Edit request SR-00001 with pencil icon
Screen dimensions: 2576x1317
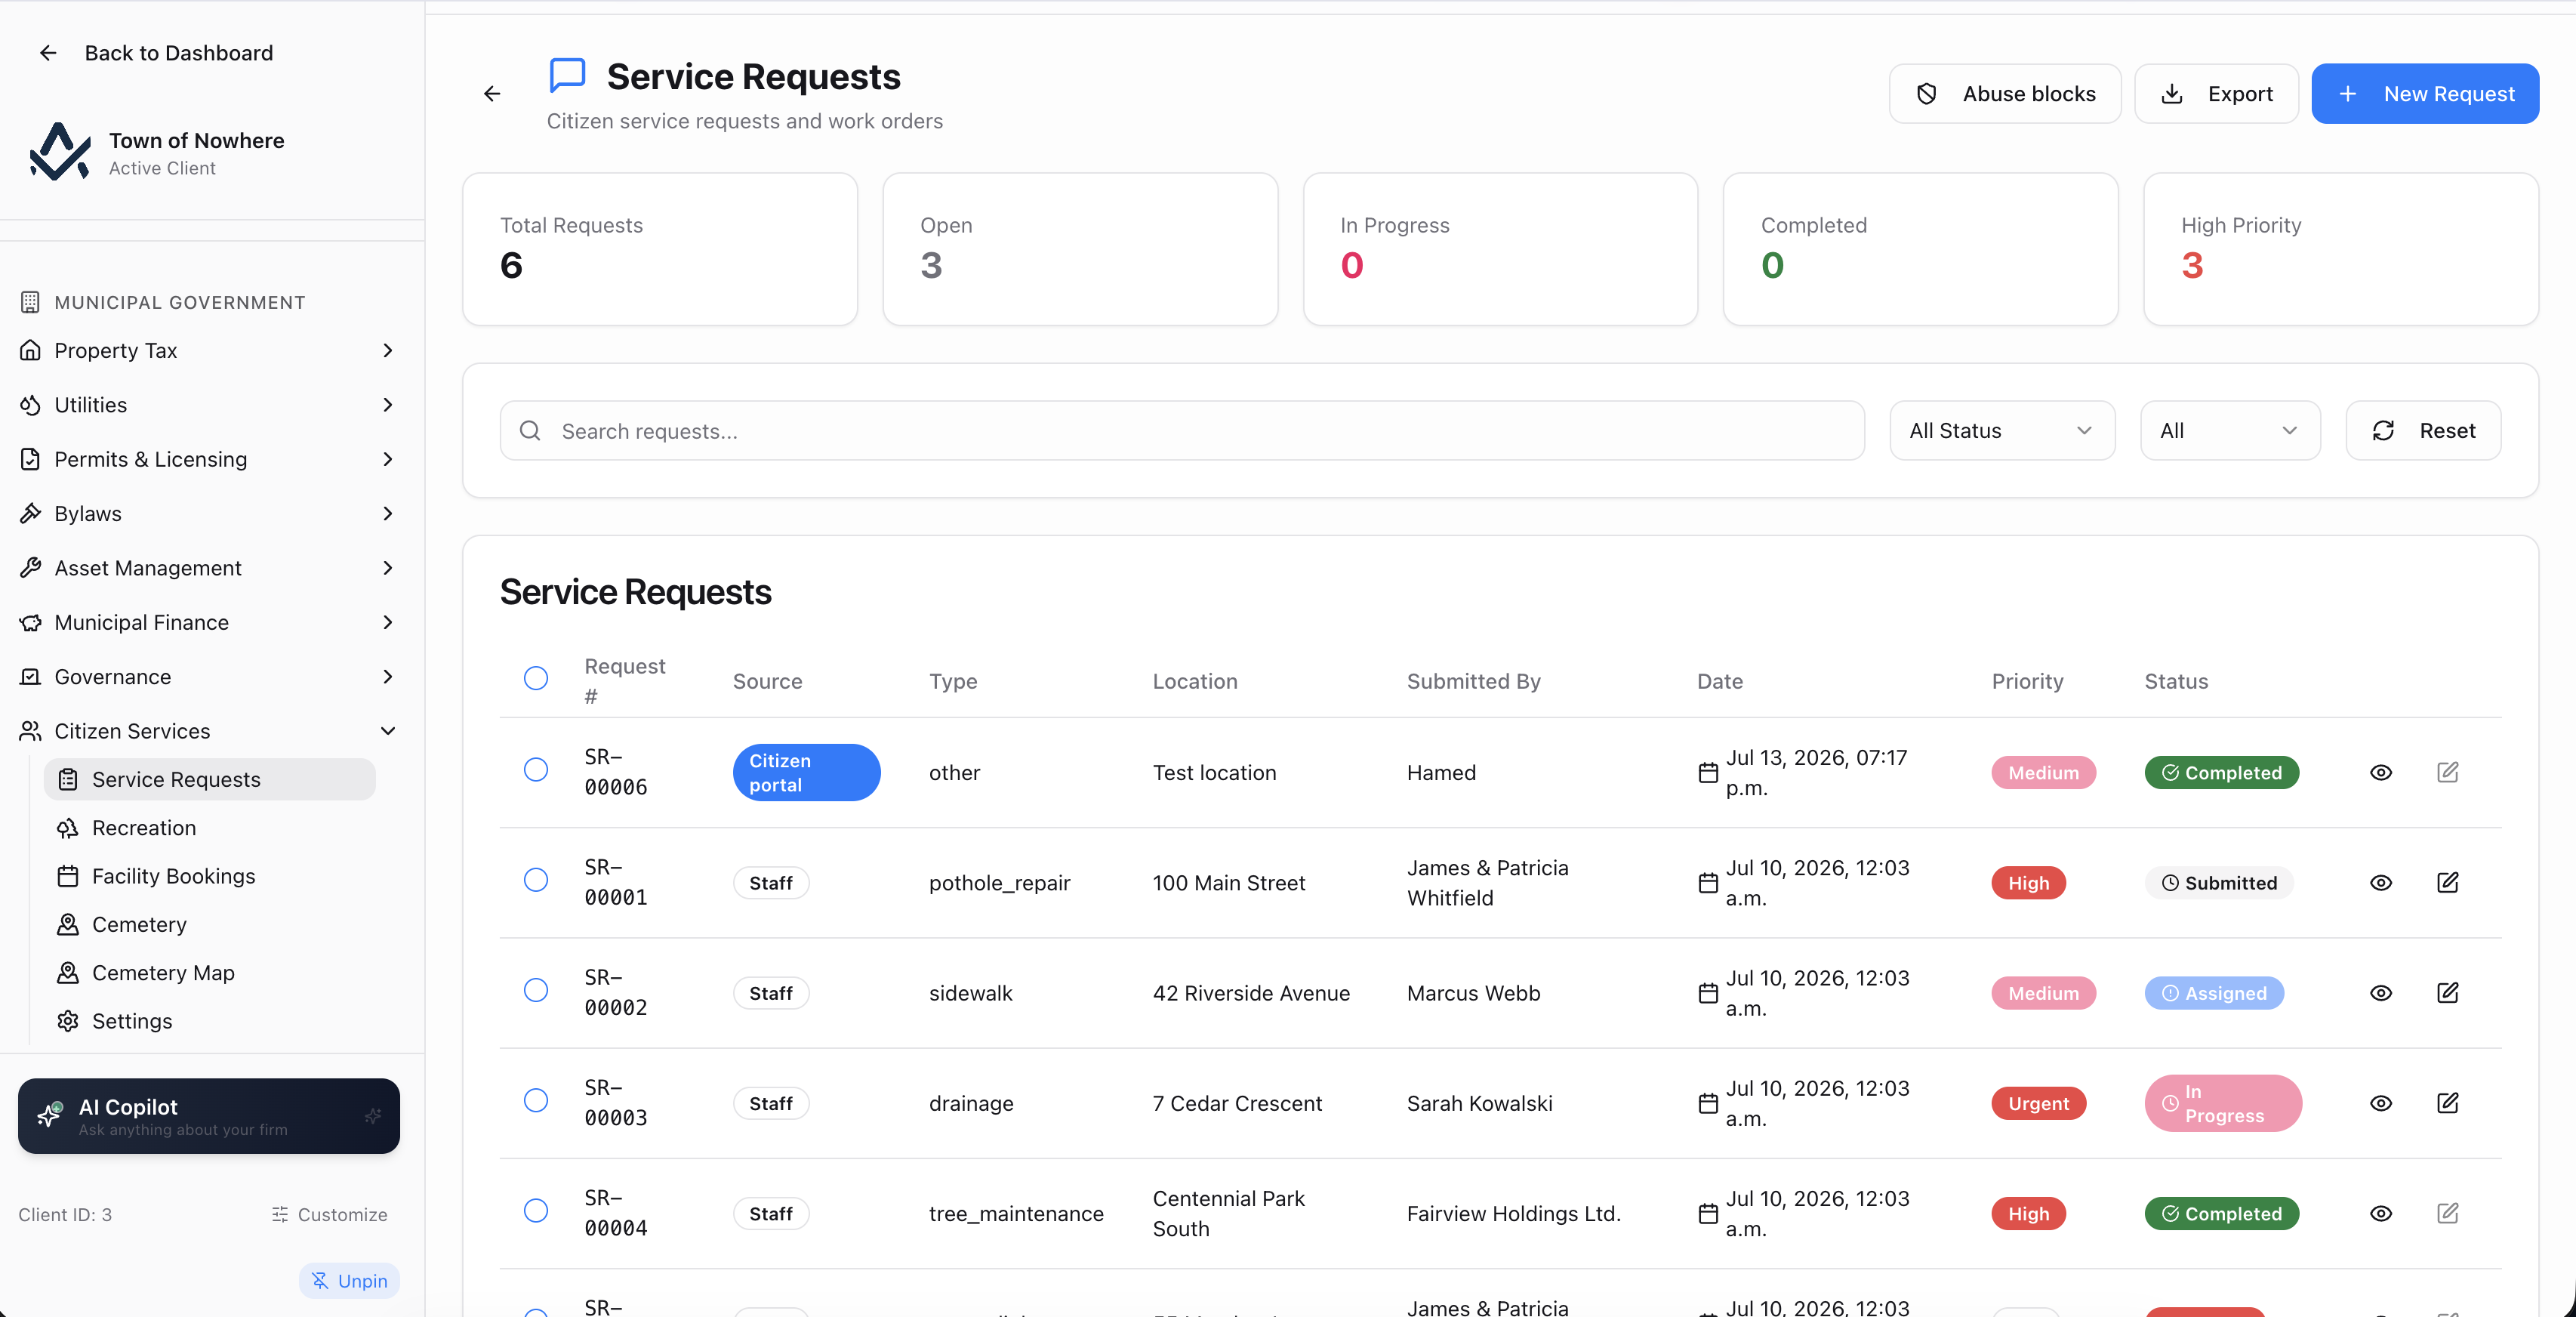2447,882
